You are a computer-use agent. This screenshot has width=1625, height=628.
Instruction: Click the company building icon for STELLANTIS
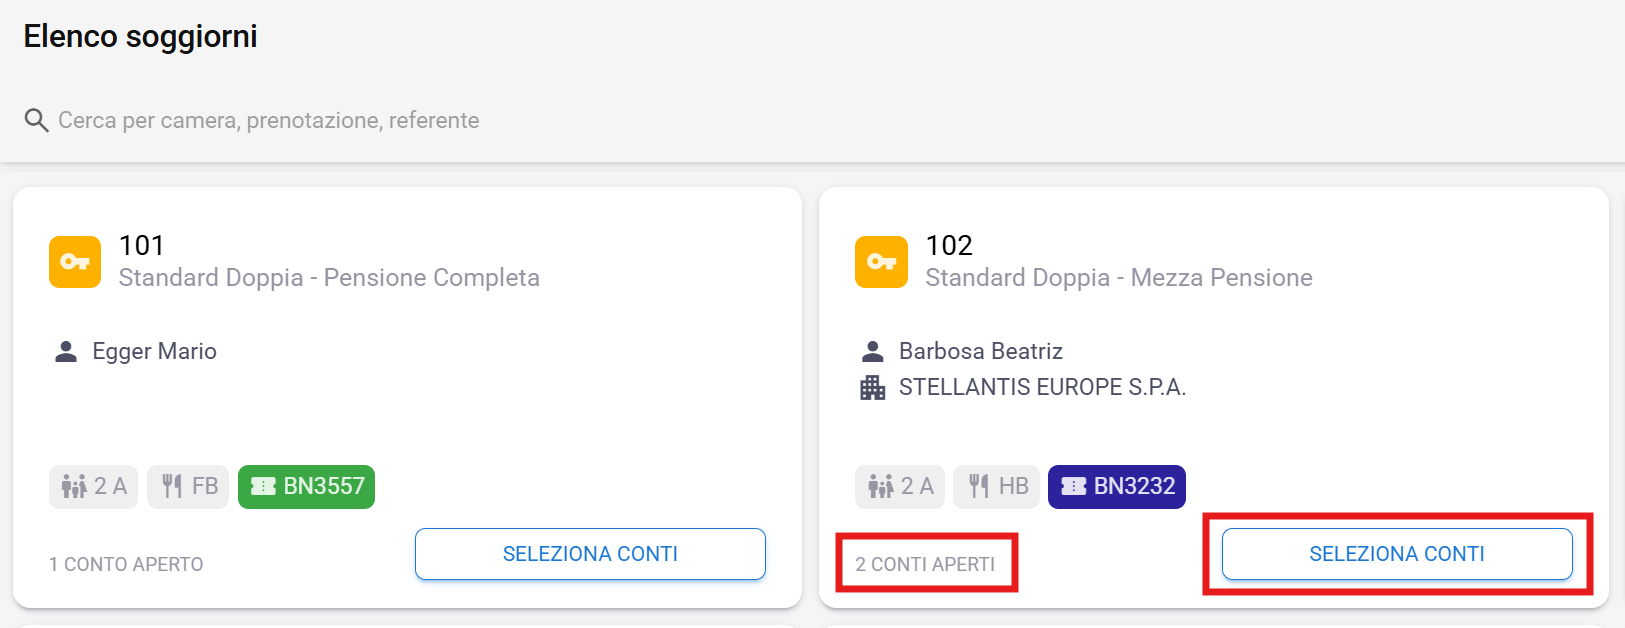[872, 388]
